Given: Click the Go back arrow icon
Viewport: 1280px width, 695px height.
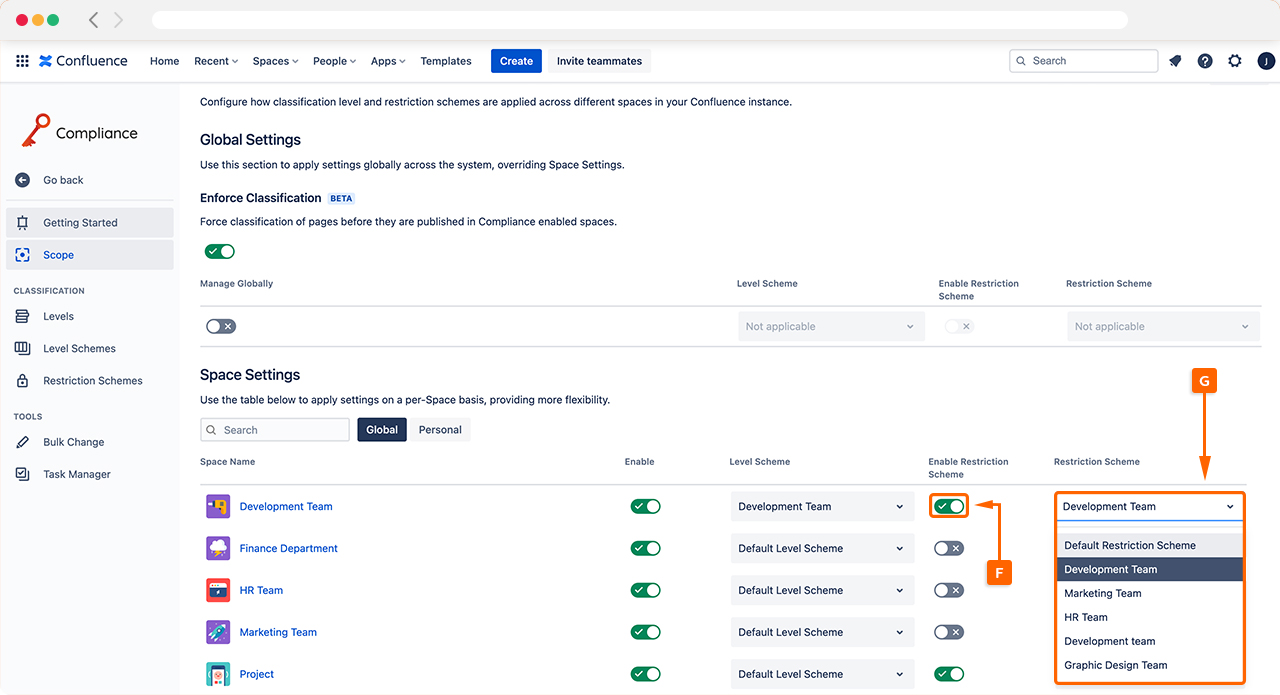Looking at the screenshot, I should click(x=22, y=180).
